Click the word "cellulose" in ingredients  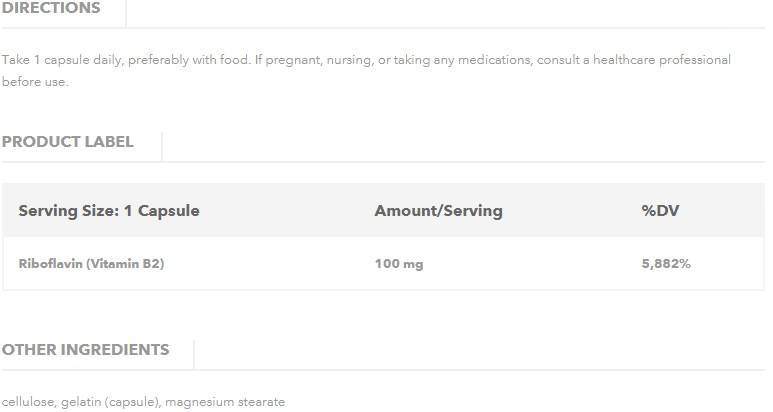28,402
